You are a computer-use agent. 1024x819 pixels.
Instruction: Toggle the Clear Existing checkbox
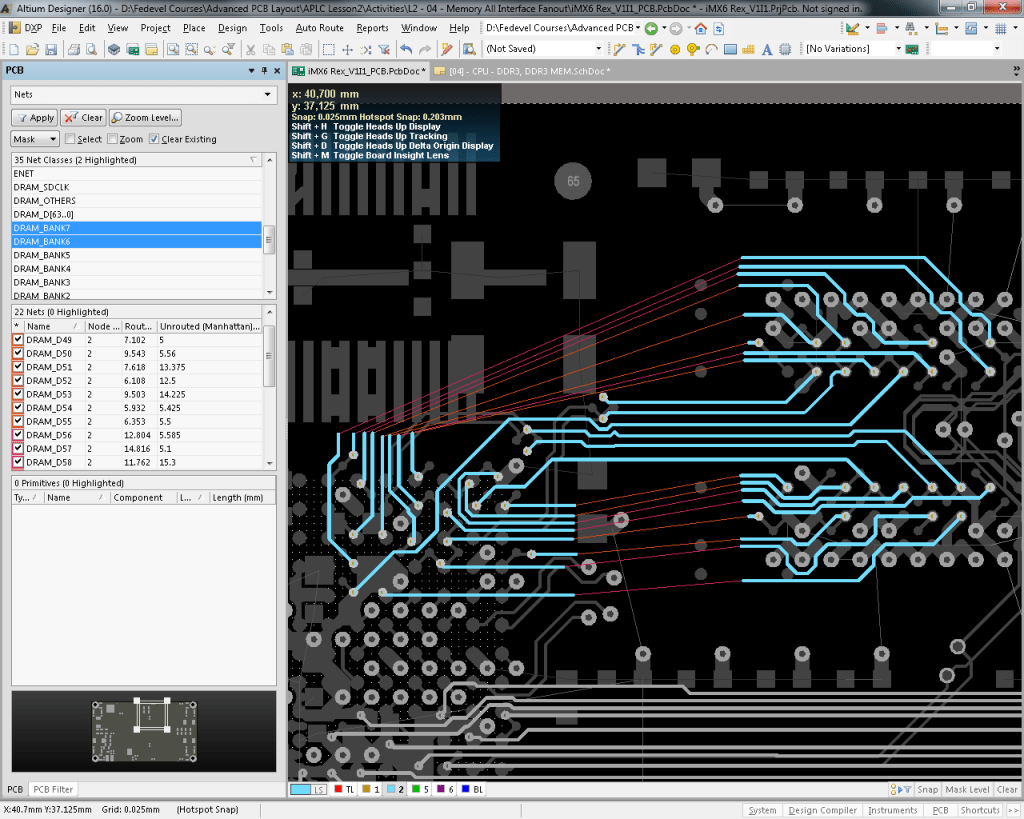pyautogui.click(x=154, y=139)
